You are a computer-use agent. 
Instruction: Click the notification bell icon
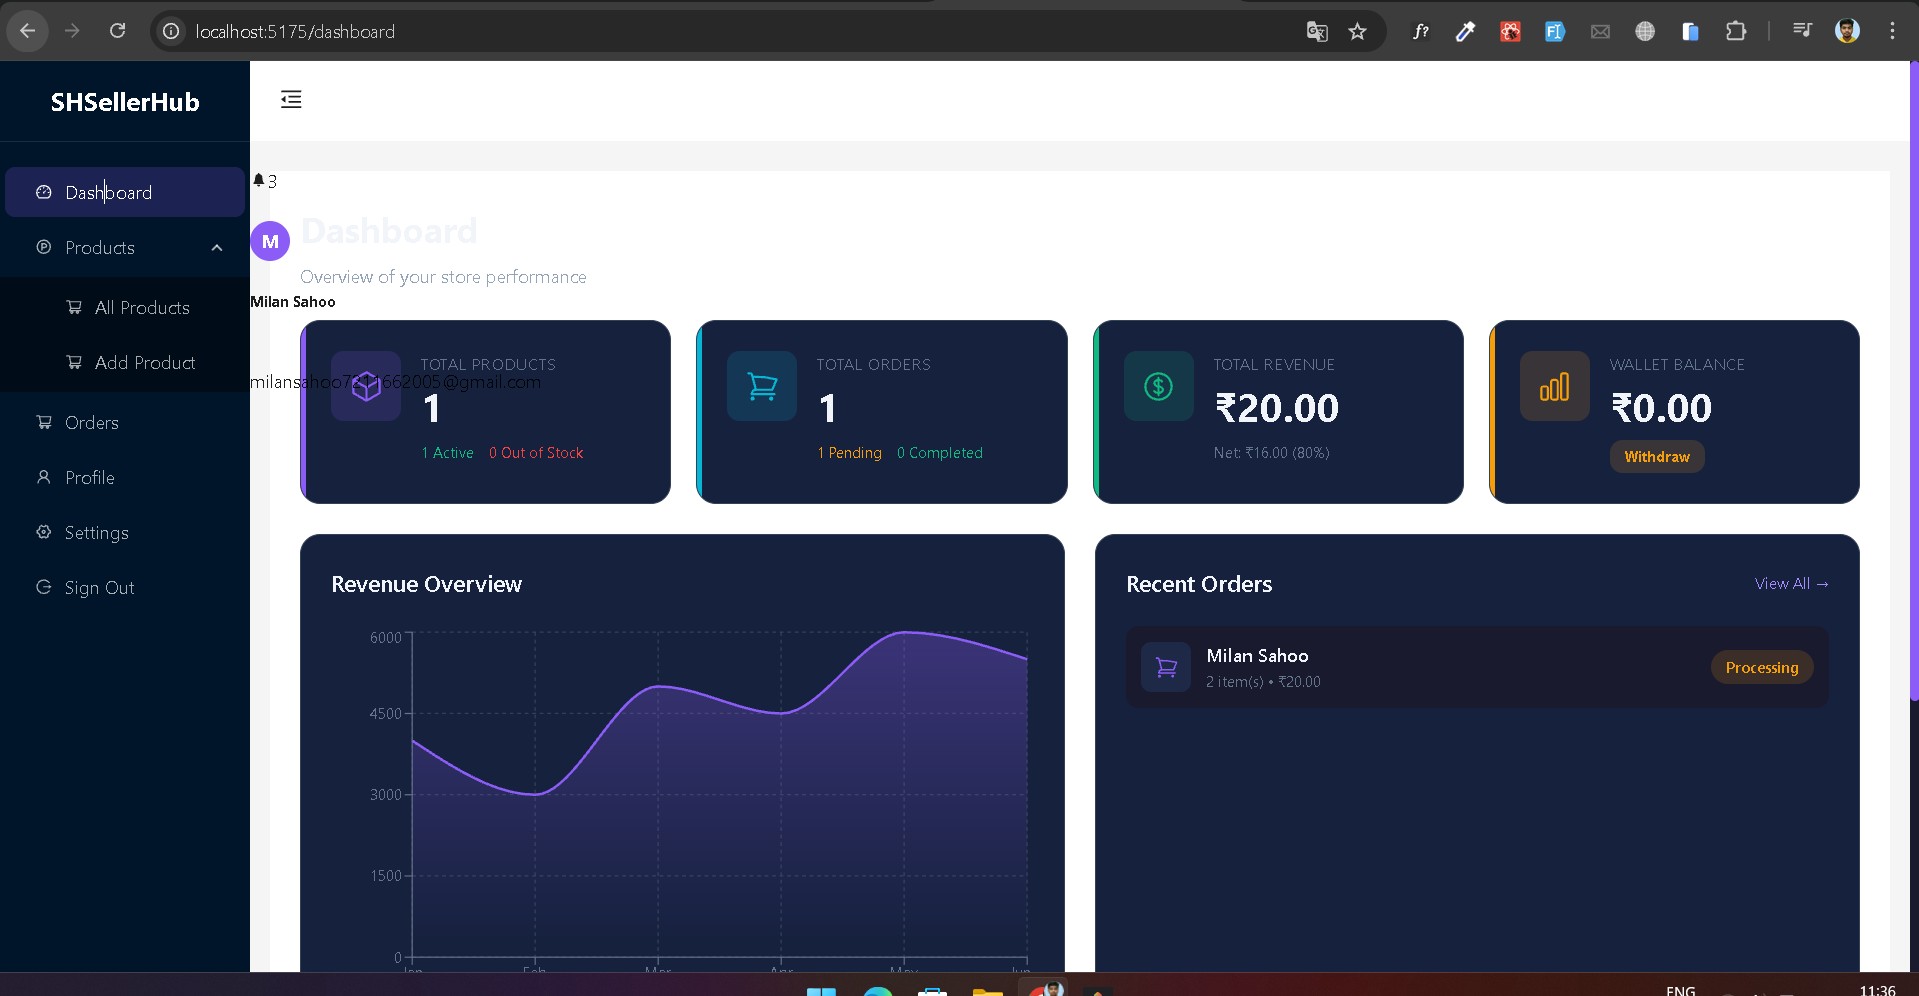259,180
